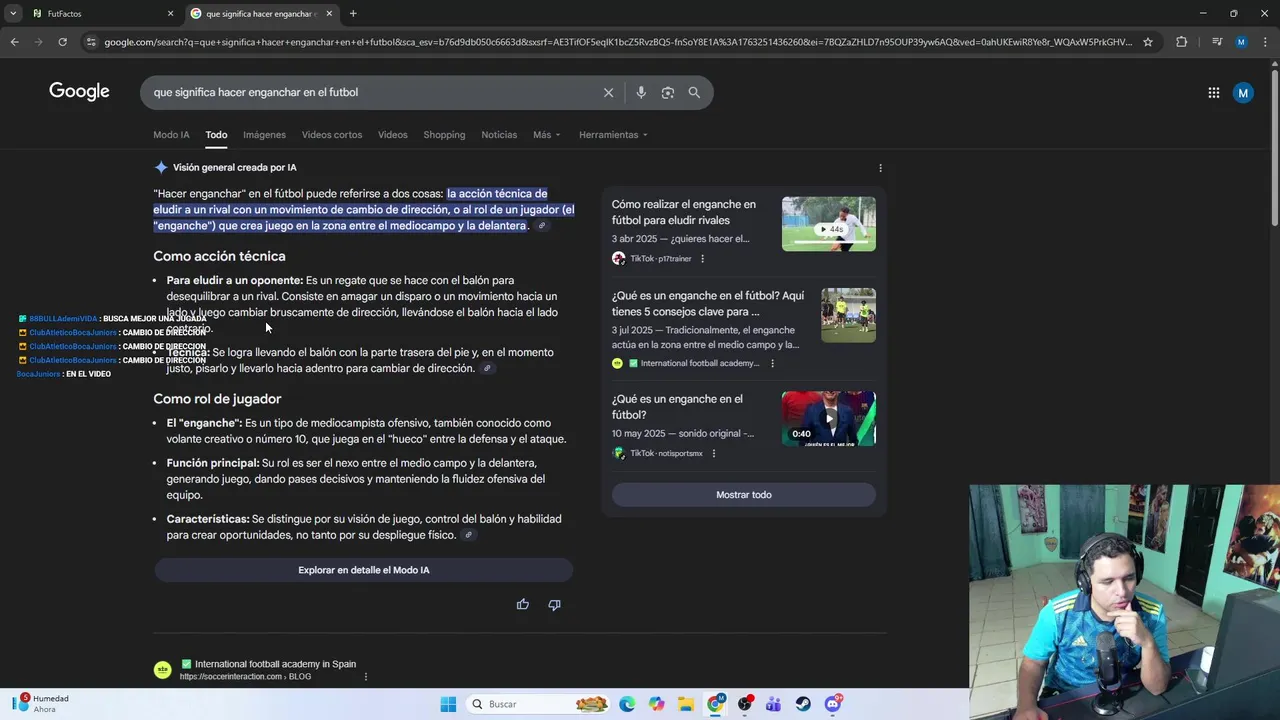1280x720 pixels.
Task: Start voice search with the microphone icon
Action: 641,92
